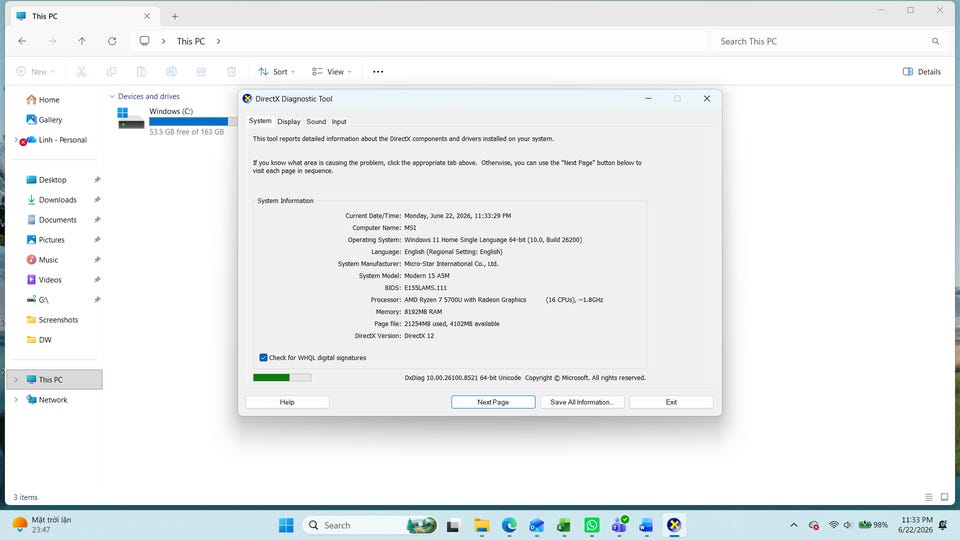Viewport: 960px width, 540px height.
Task: Open the Sort dropdown
Action: pos(276,72)
